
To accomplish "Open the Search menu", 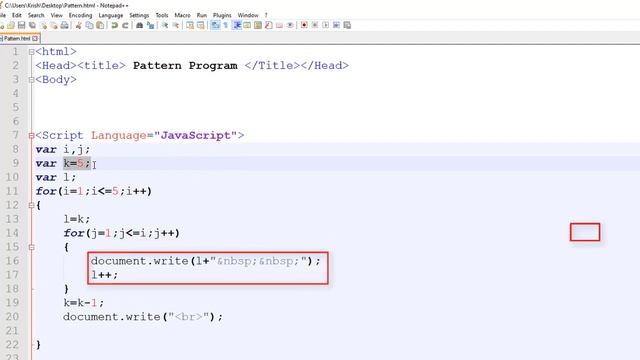I will (36, 15).
